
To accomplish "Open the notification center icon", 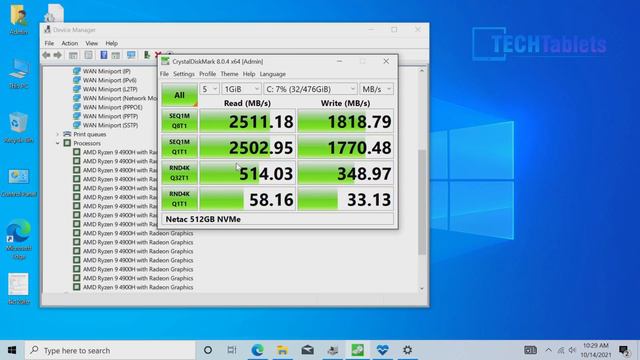I will [x=624, y=350].
